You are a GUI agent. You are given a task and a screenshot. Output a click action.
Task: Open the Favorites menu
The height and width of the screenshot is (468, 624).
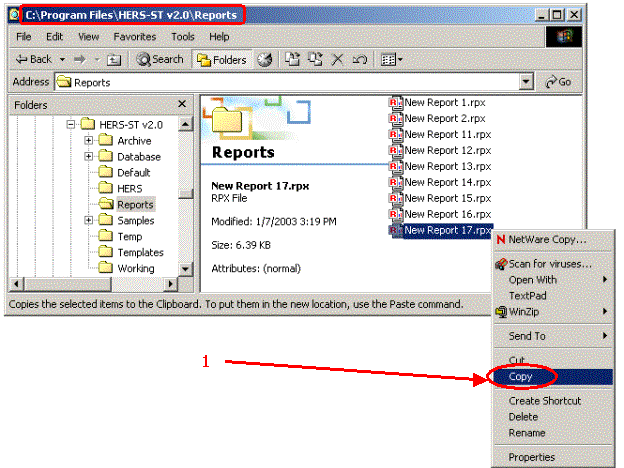point(135,37)
